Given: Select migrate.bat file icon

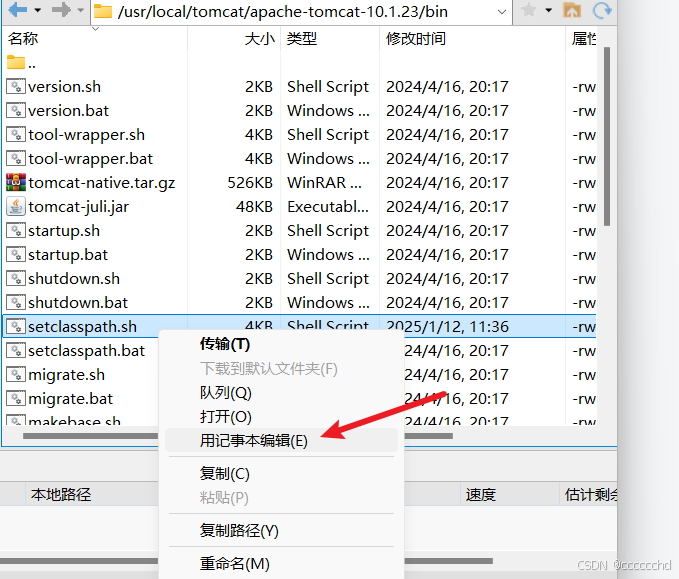Looking at the screenshot, I should (16, 398).
